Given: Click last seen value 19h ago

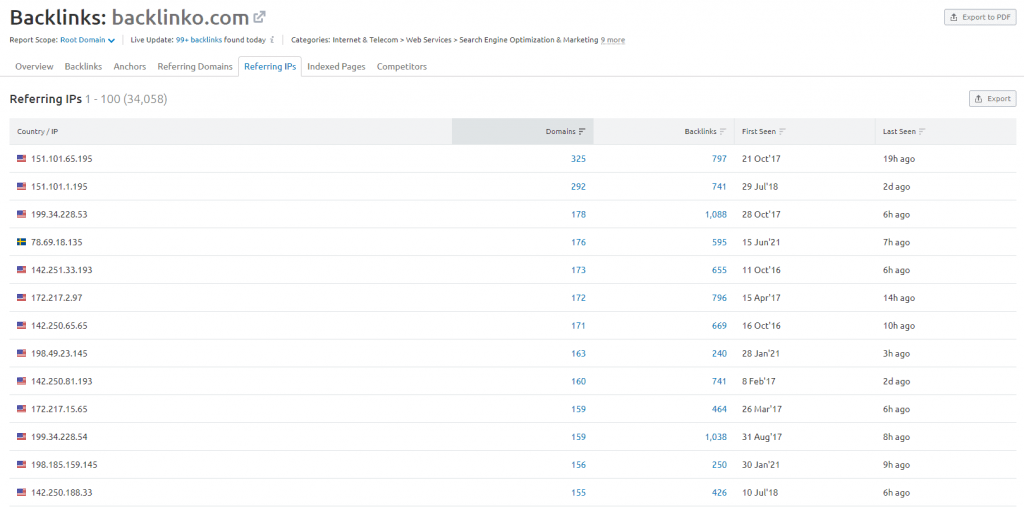Looking at the screenshot, I should click(899, 159).
